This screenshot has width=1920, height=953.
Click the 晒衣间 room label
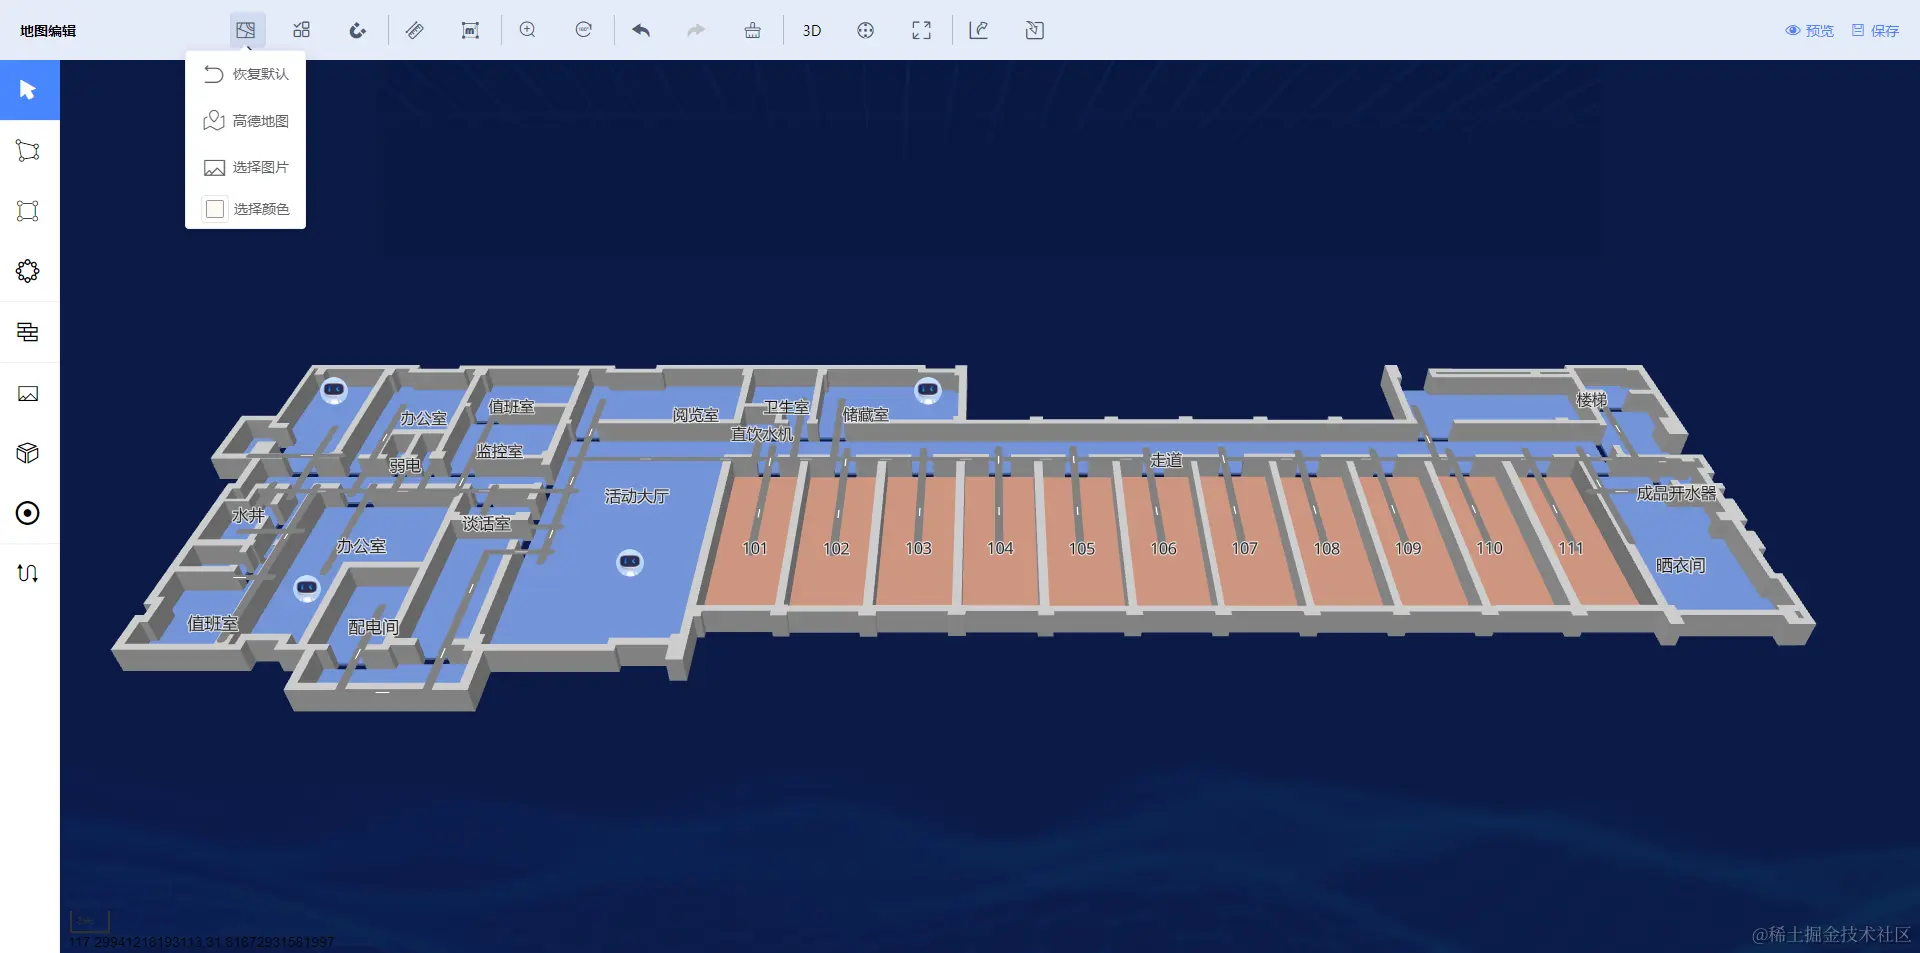pos(1680,565)
